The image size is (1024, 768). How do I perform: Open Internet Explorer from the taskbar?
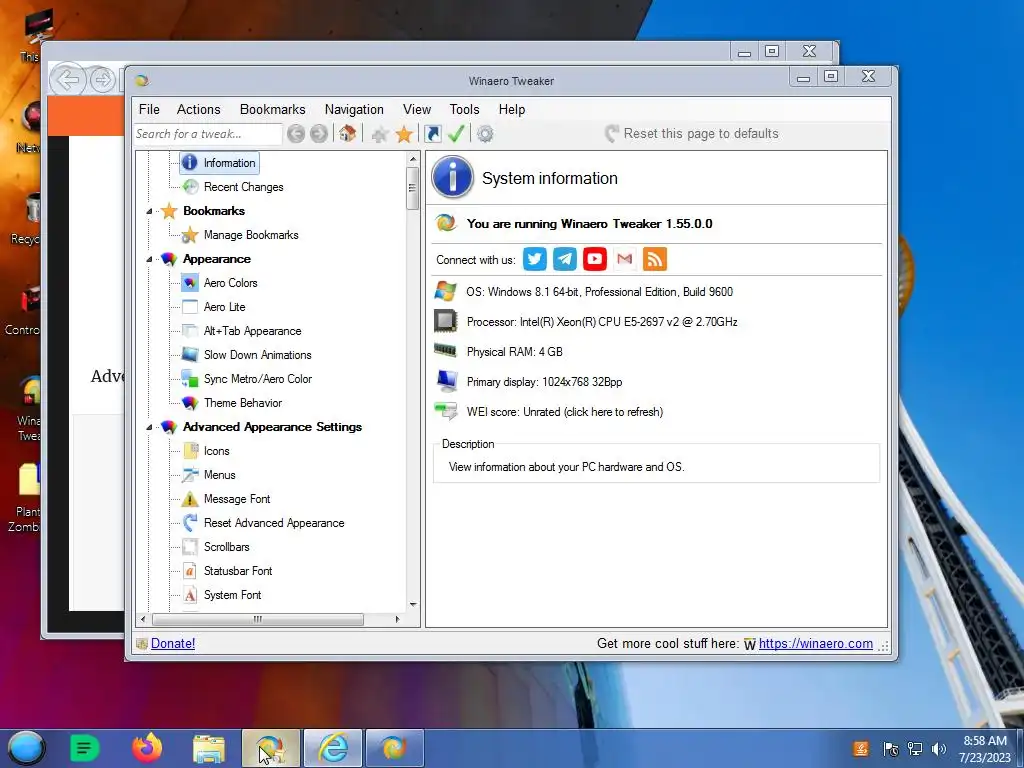pos(333,748)
